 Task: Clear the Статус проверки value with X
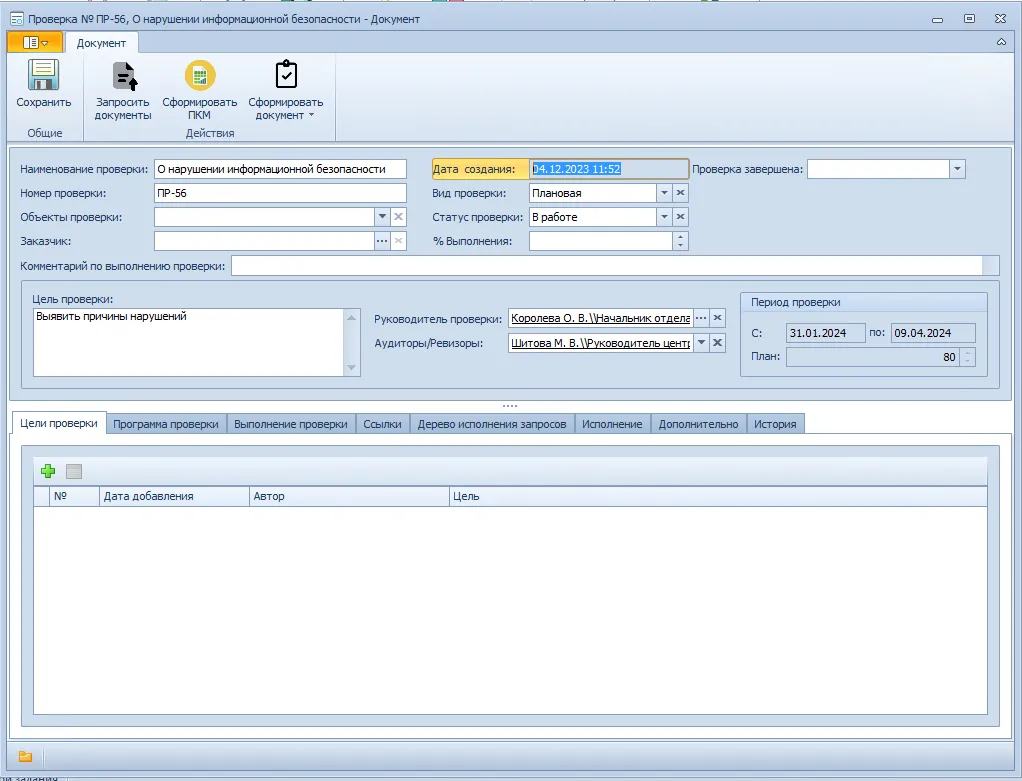coord(680,217)
